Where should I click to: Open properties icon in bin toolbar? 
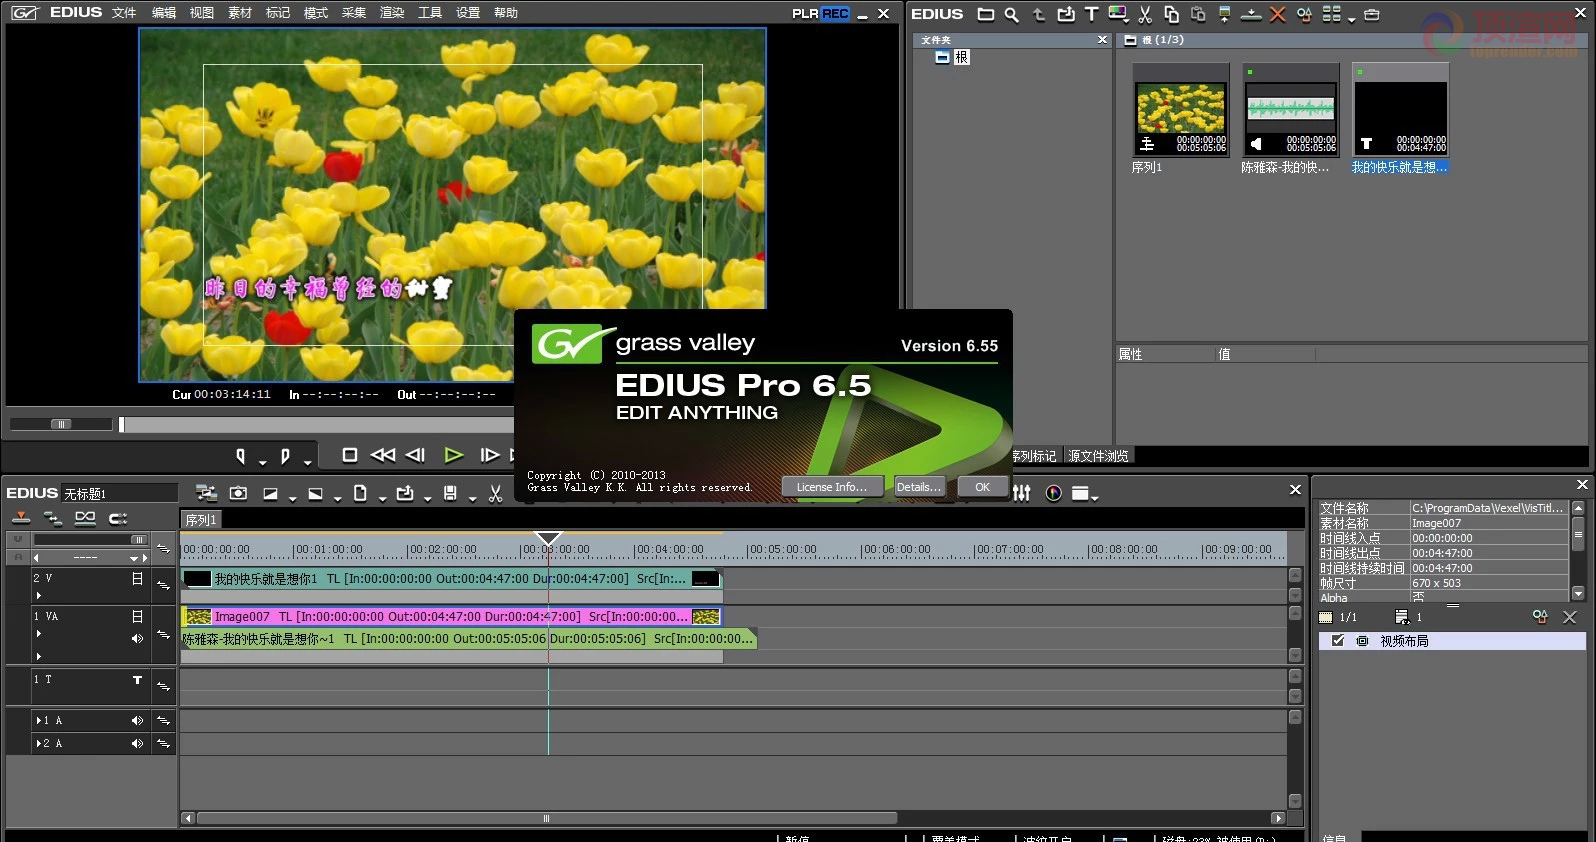pos(1304,14)
